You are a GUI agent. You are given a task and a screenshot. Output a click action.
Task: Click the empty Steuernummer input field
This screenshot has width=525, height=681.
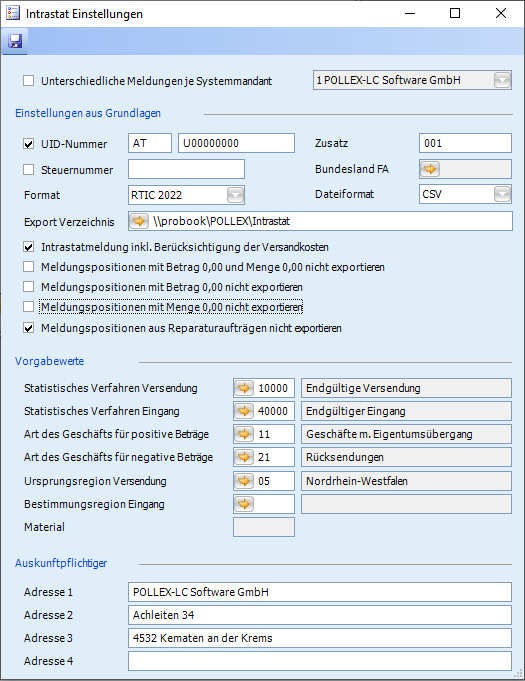186,169
